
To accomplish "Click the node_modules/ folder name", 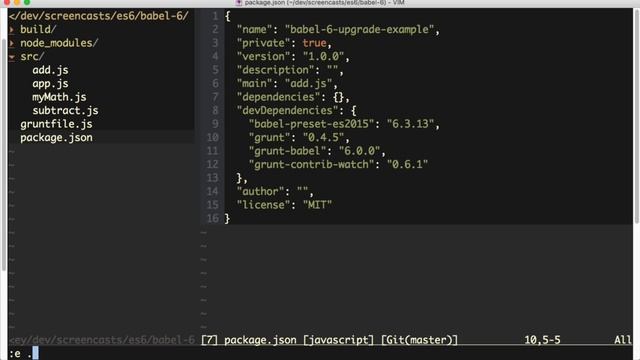I will (59, 43).
